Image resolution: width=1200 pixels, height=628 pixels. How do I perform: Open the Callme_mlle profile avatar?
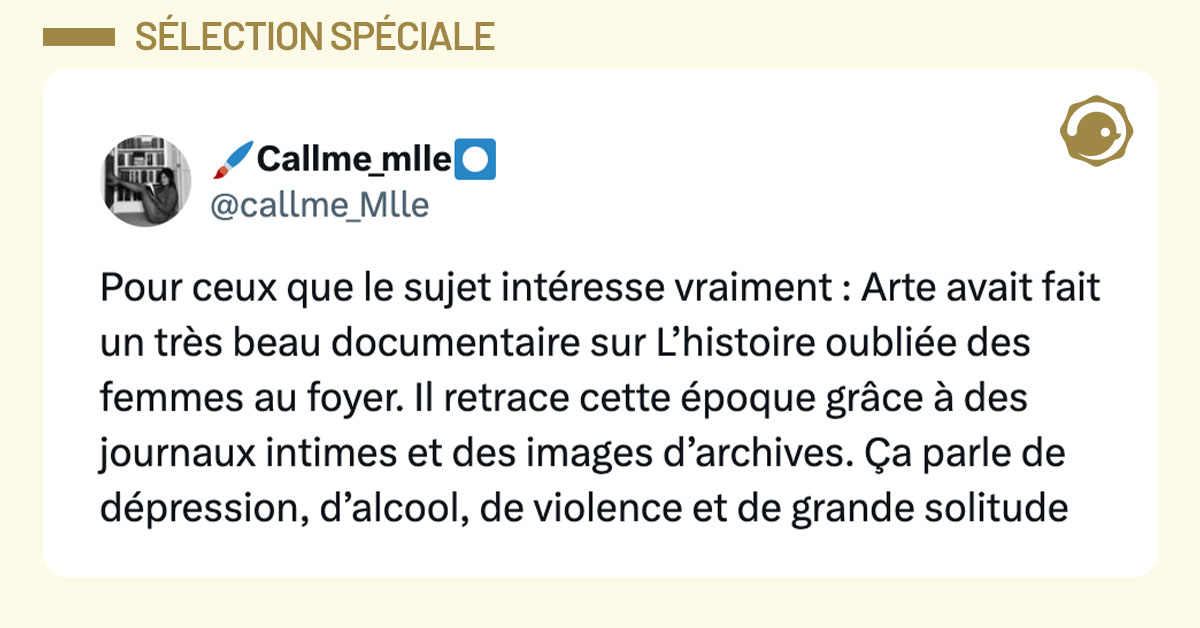[x=146, y=183]
